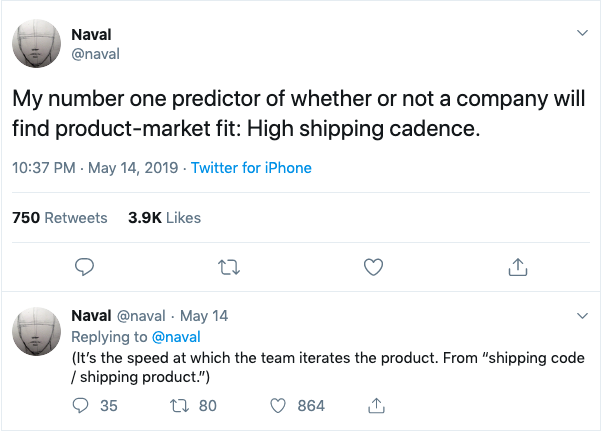Like the main tweet with heart icon
The image size is (603, 431).
(x=373, y=267)
